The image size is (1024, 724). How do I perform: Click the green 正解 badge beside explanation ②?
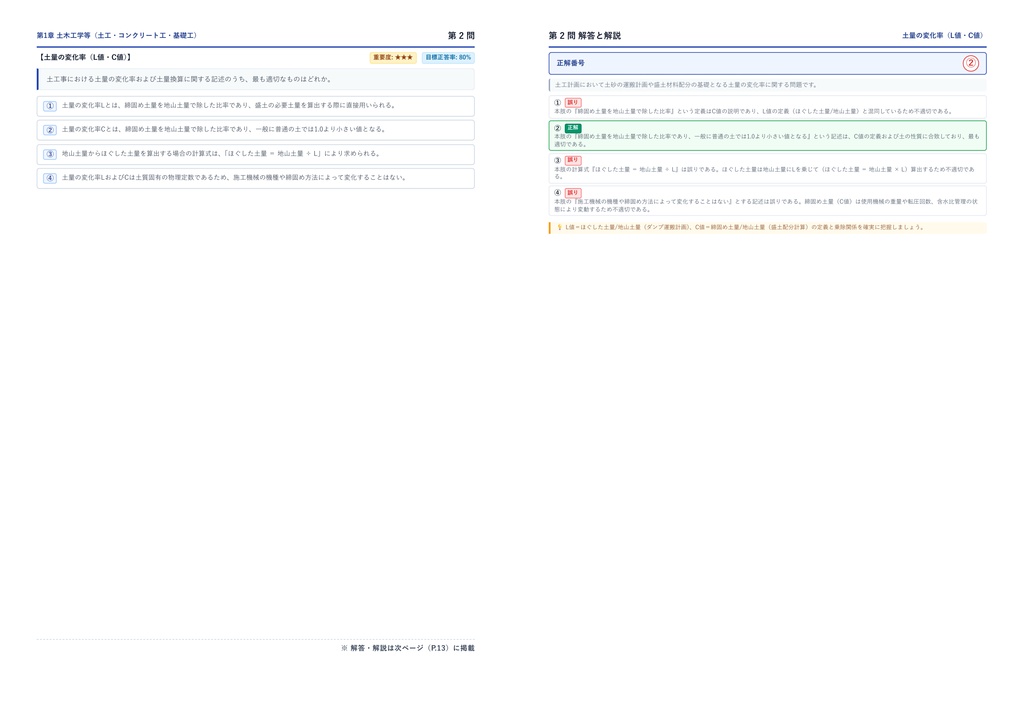tap(573, 128)
